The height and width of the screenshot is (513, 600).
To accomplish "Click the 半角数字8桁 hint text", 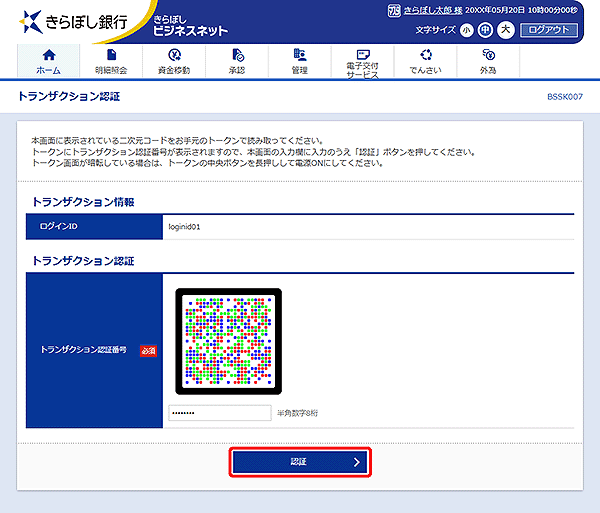I will pos(297,413).
